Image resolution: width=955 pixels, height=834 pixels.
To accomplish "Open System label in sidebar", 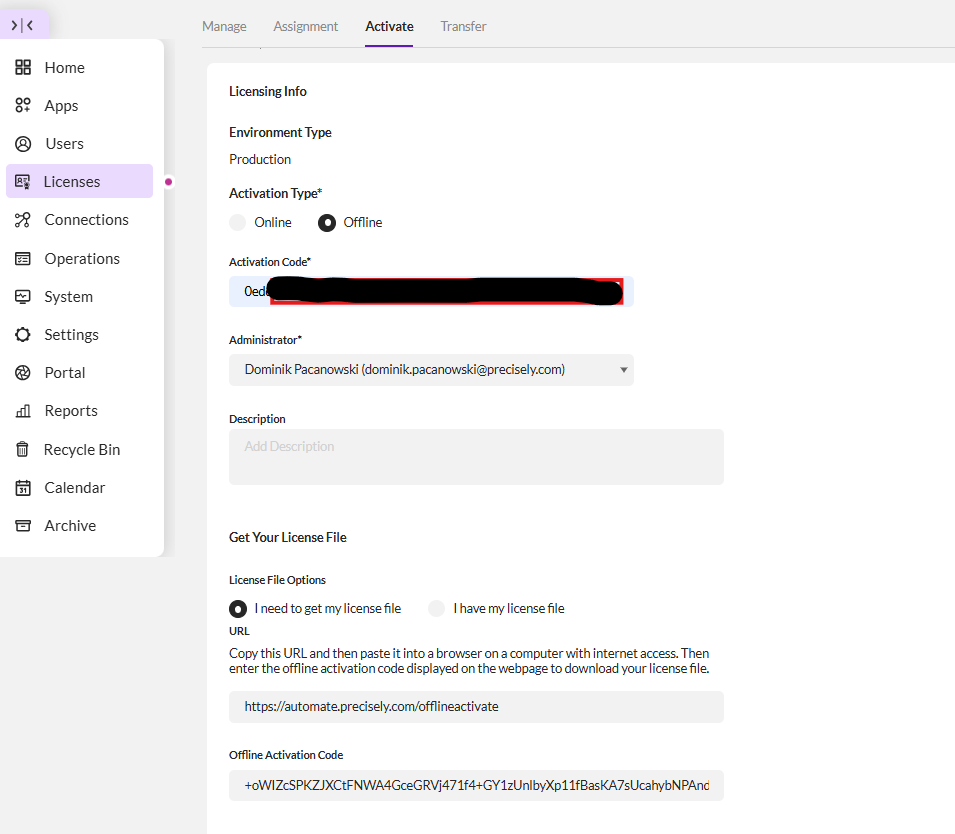I will (69, 297).
